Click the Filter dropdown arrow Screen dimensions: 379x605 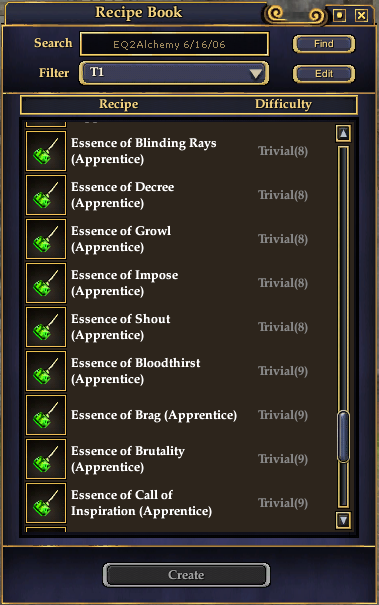pyautogui.click(x=255, y=73)
